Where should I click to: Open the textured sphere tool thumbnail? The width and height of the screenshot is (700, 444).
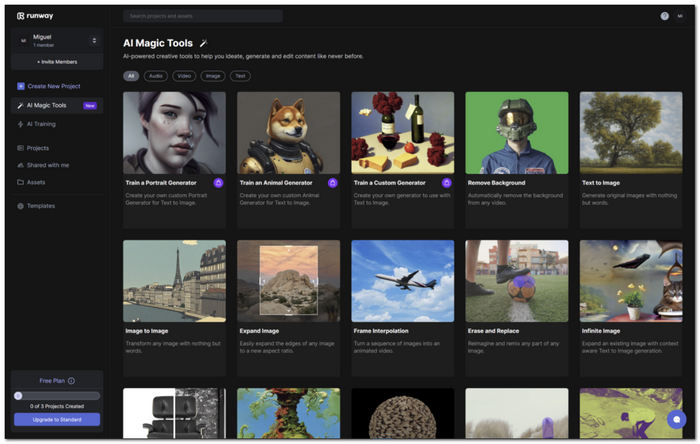(403, 413)
